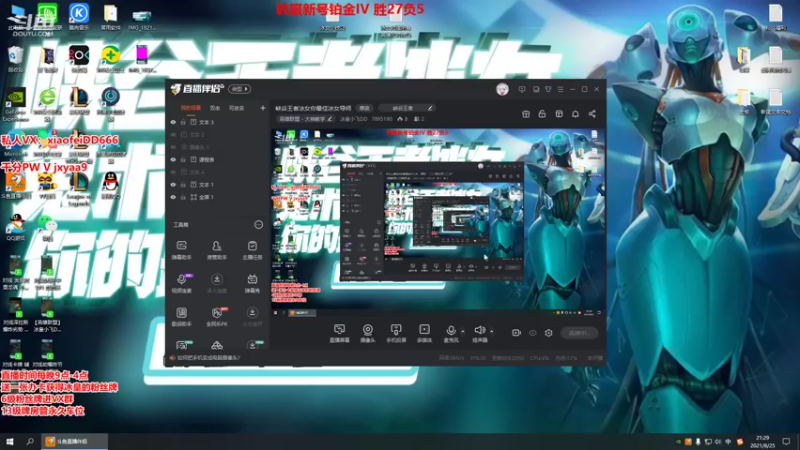Click the calendar-box icon left of bell
Viewport: 800px width, 450px height.
click(x=559, y=114)
